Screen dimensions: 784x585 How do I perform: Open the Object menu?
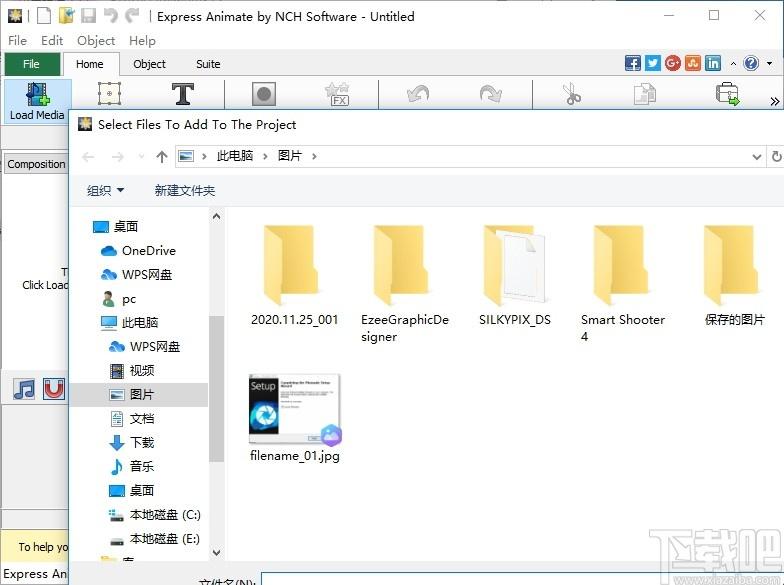pos(96,40)
